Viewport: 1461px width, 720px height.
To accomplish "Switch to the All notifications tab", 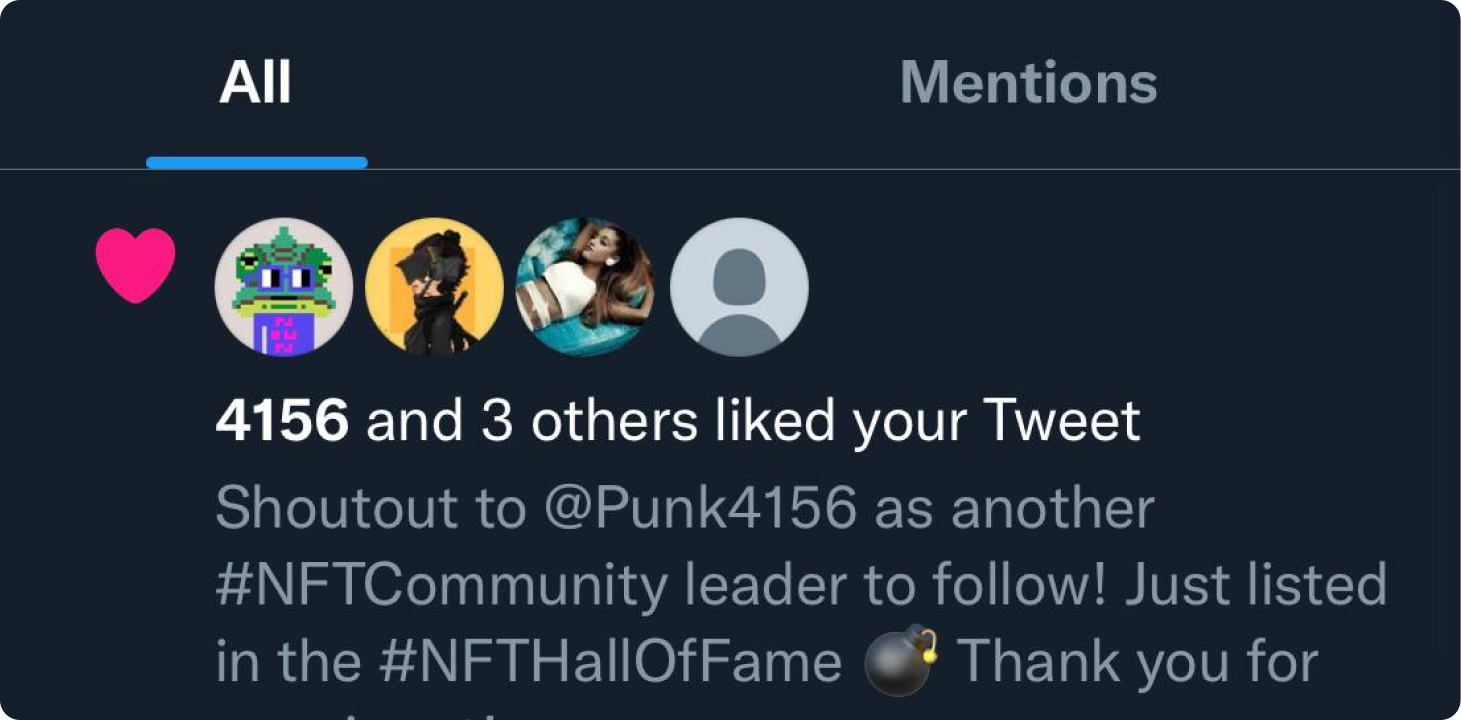I will (256, 83).
